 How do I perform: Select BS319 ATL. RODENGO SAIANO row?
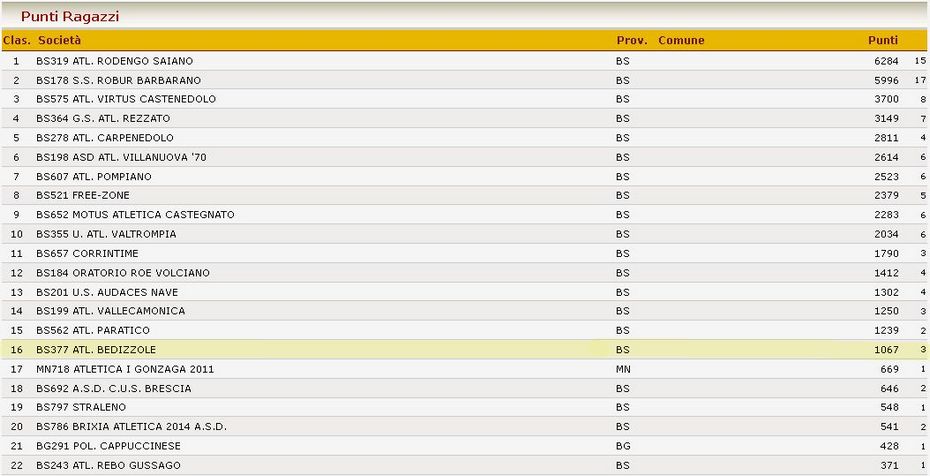click(x=465, y=61)
